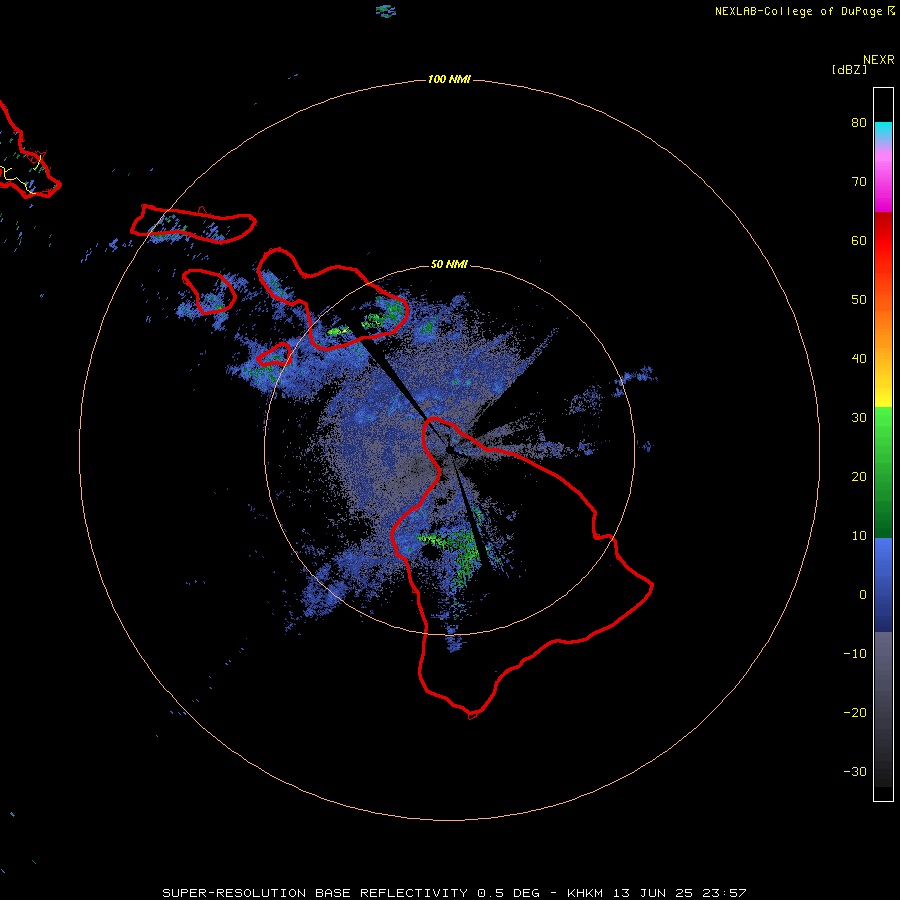Click the 50 NMI range ring label
900x900 pixels.
[x=449, y=264]
